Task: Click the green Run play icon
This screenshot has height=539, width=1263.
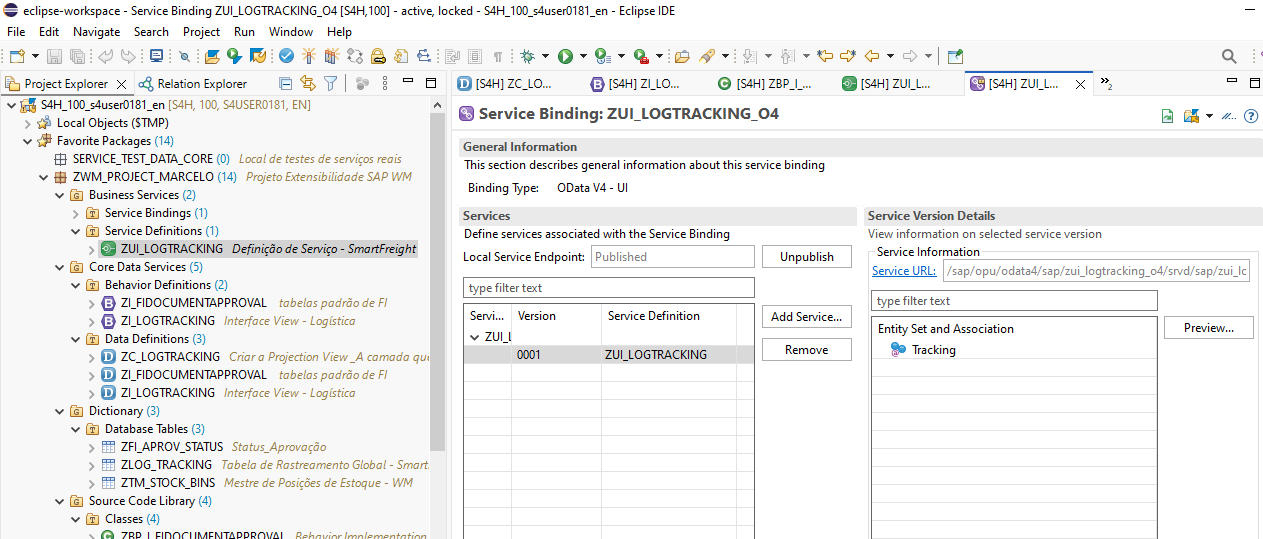Action: coord(565,57)
